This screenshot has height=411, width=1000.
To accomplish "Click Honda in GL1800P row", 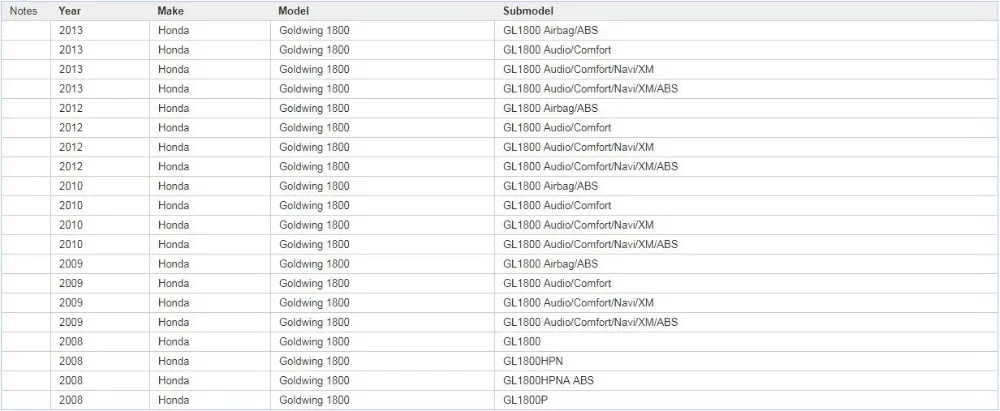I will (x=173, y=400).
